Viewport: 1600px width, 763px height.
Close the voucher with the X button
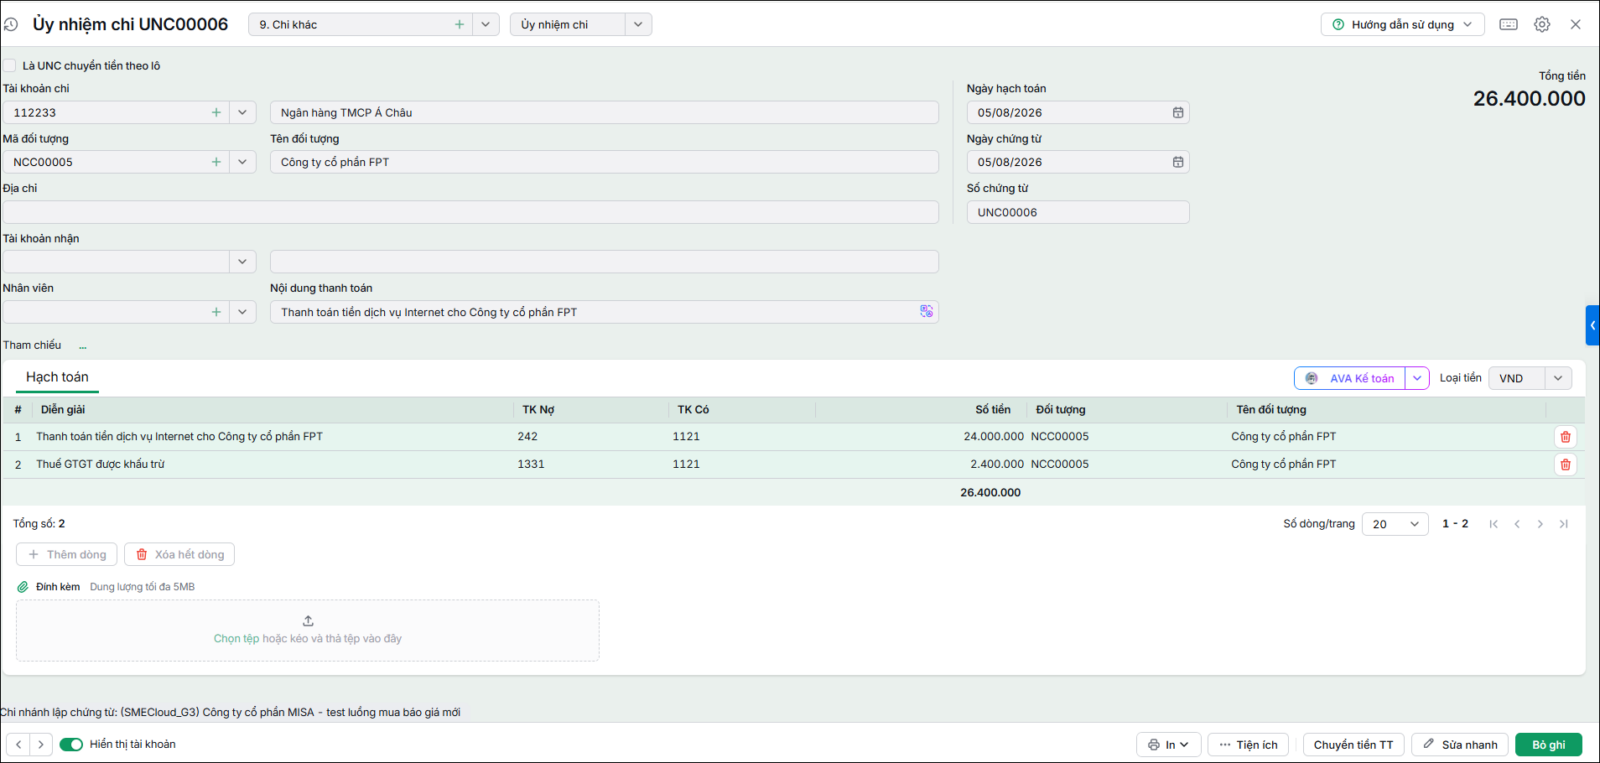[1575, 24]
